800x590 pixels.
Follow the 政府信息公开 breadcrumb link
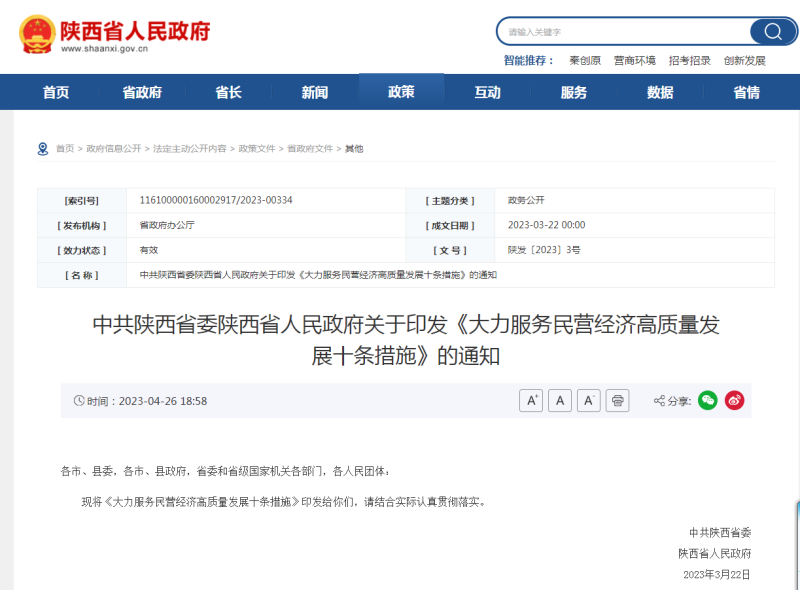click(114, 149)
